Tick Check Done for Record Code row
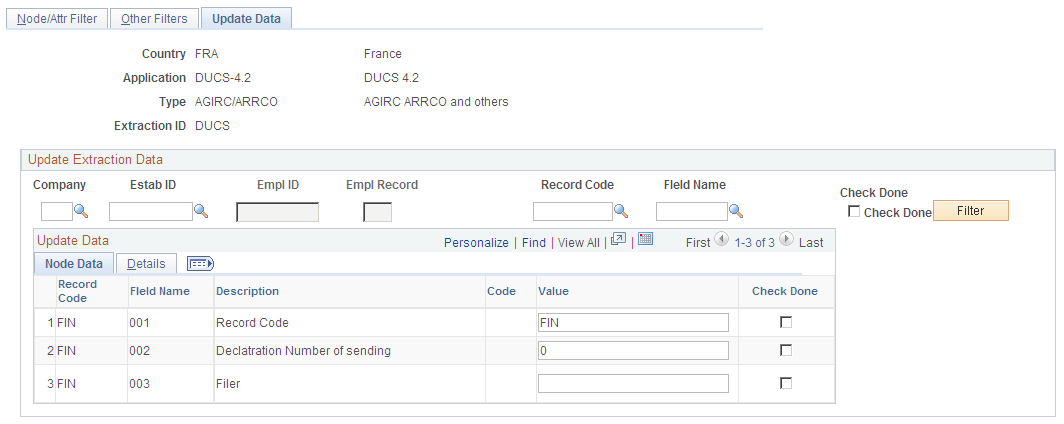This screenshot has width=1064, height=424. (786, 322)
